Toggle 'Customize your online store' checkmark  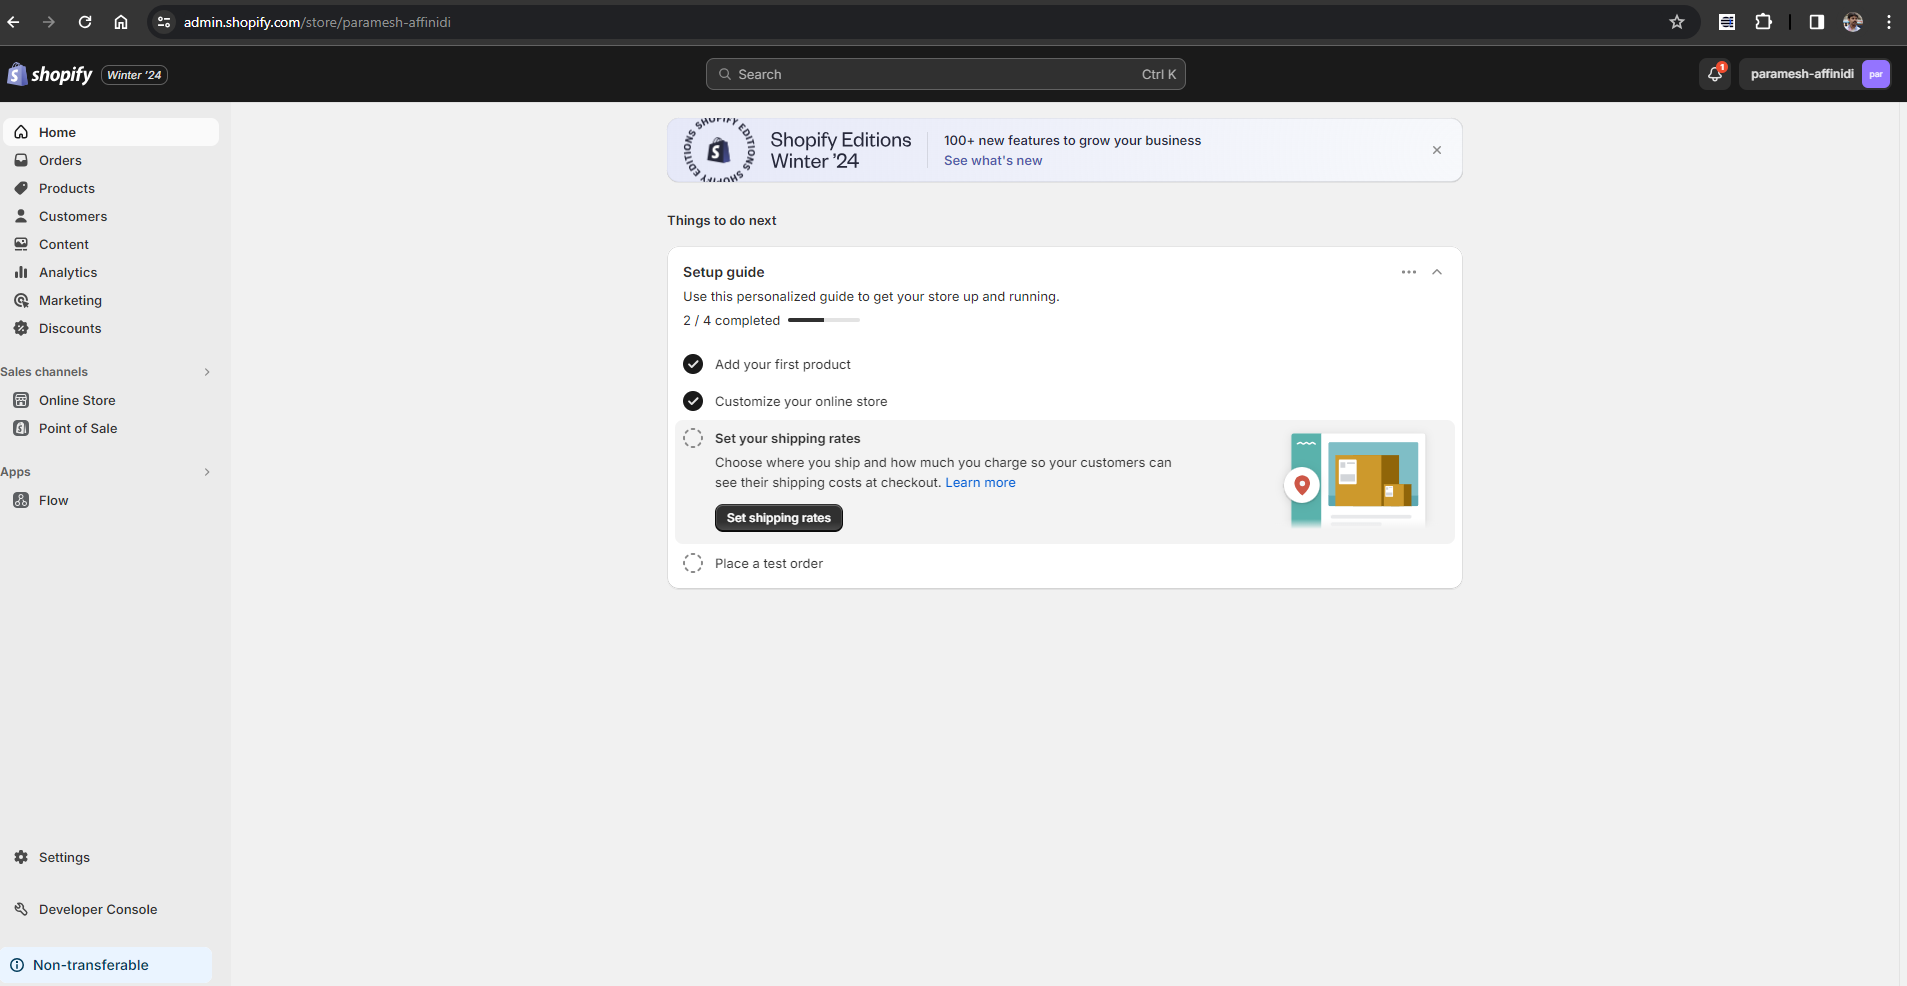point(693,401)
